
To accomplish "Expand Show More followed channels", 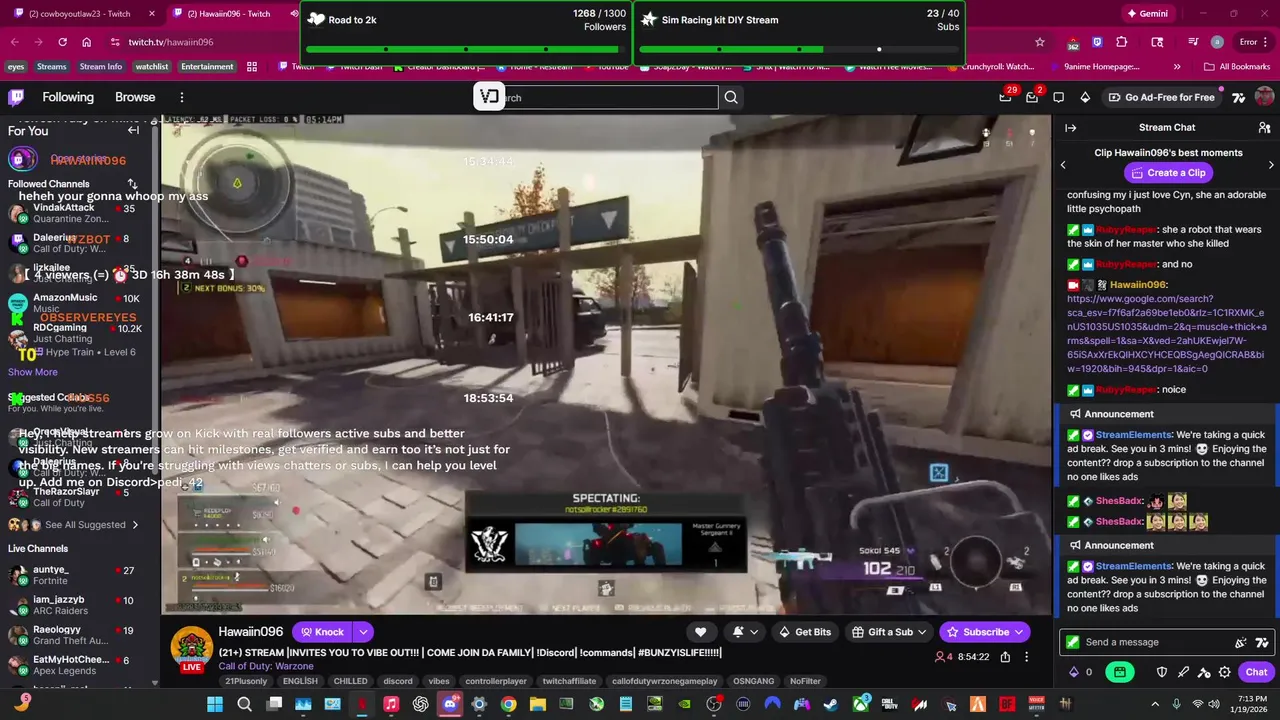I will 33,372.
